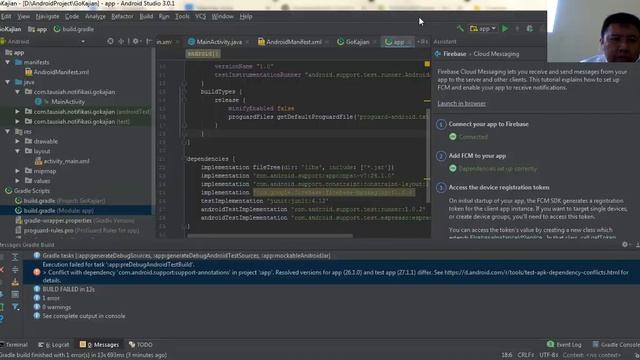Click the Debug app bug icon
Viewport: 640px width, 360px height.
[x=529, y=29]
